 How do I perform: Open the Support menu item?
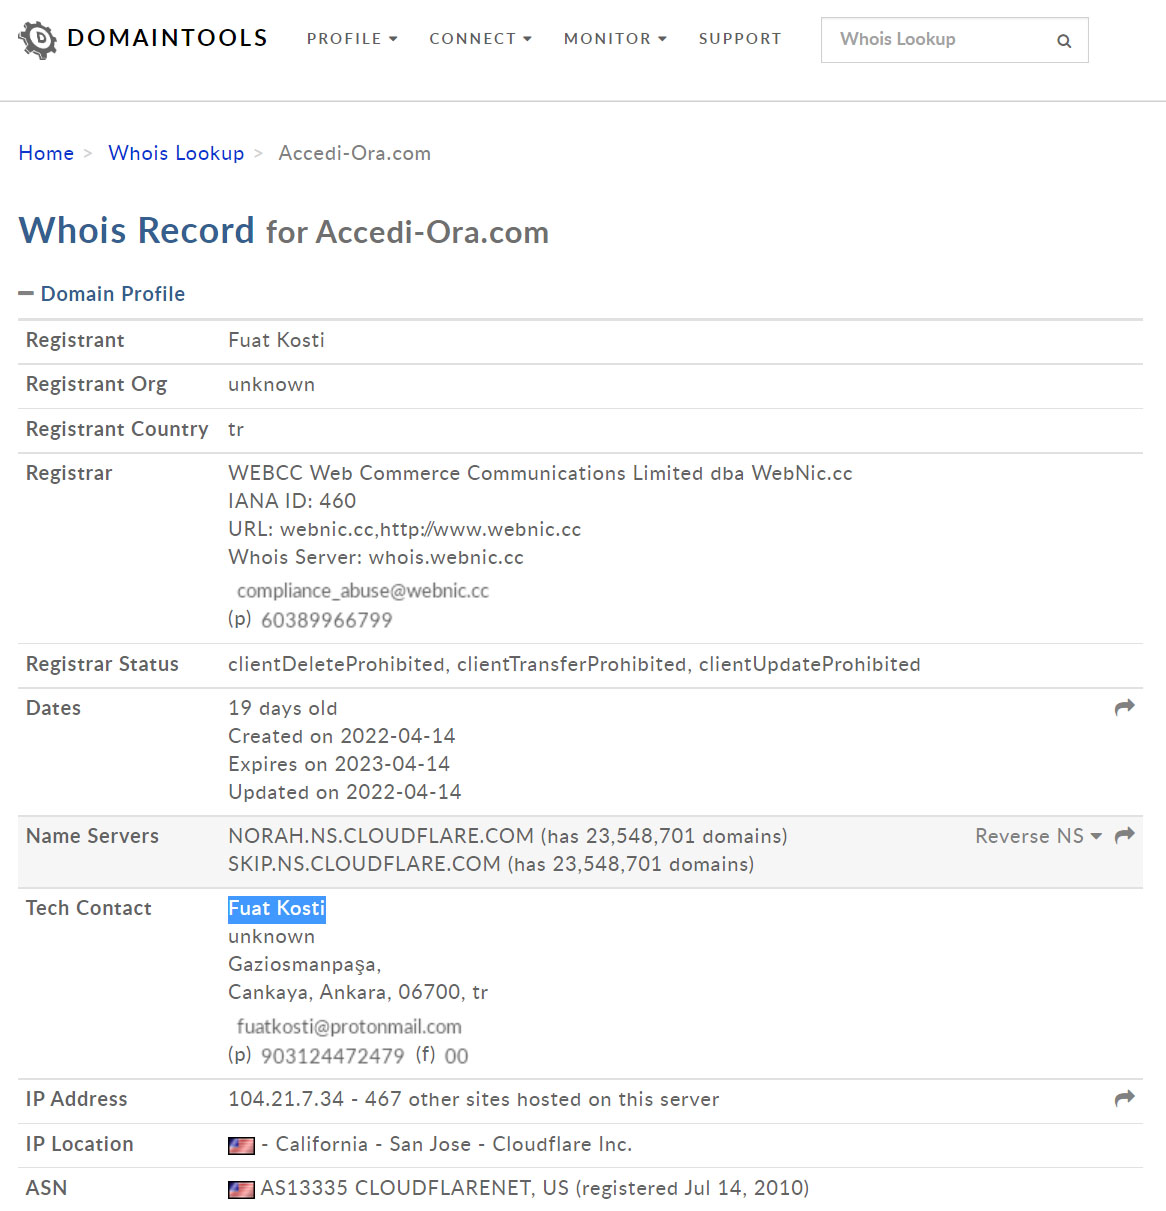tap(740, 39)
